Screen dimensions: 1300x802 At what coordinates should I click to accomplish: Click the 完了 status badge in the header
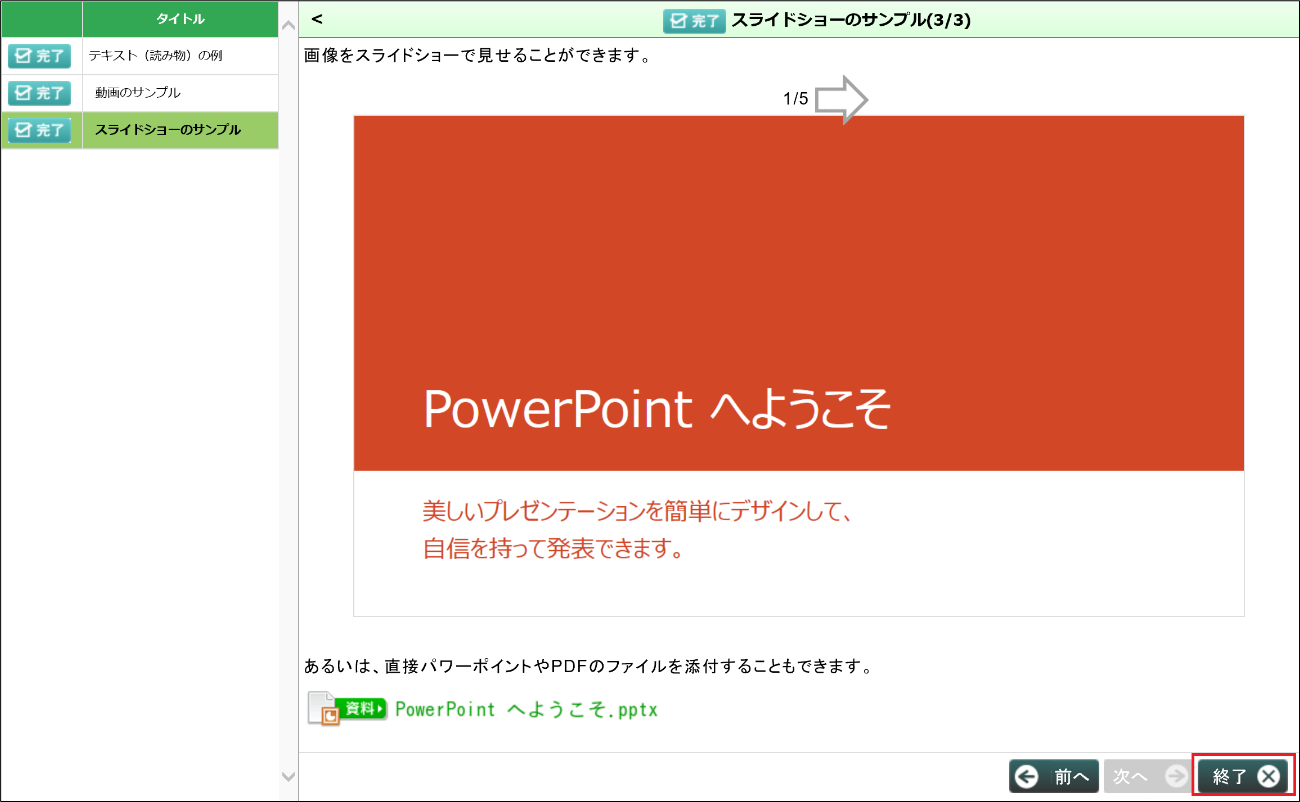[x=694, y=20]
